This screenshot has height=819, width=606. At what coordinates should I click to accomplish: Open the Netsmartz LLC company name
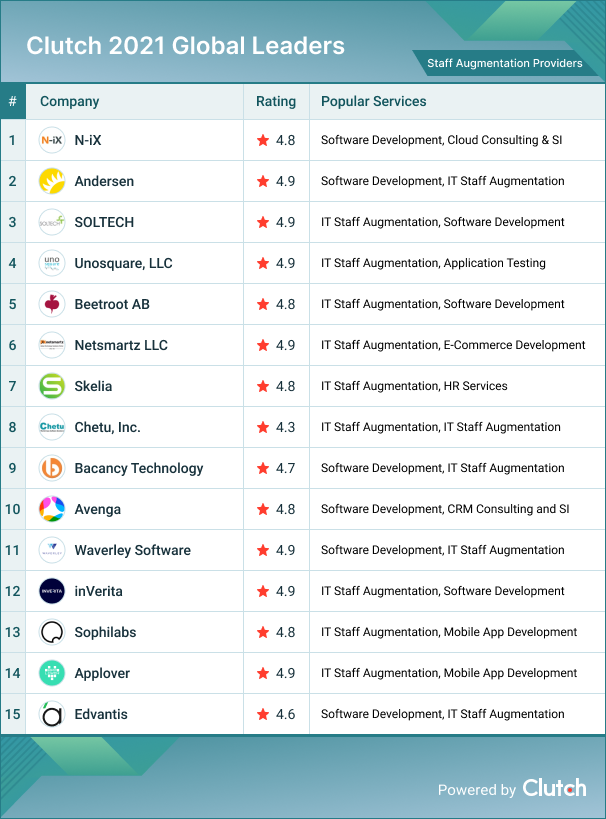(121, 345)
